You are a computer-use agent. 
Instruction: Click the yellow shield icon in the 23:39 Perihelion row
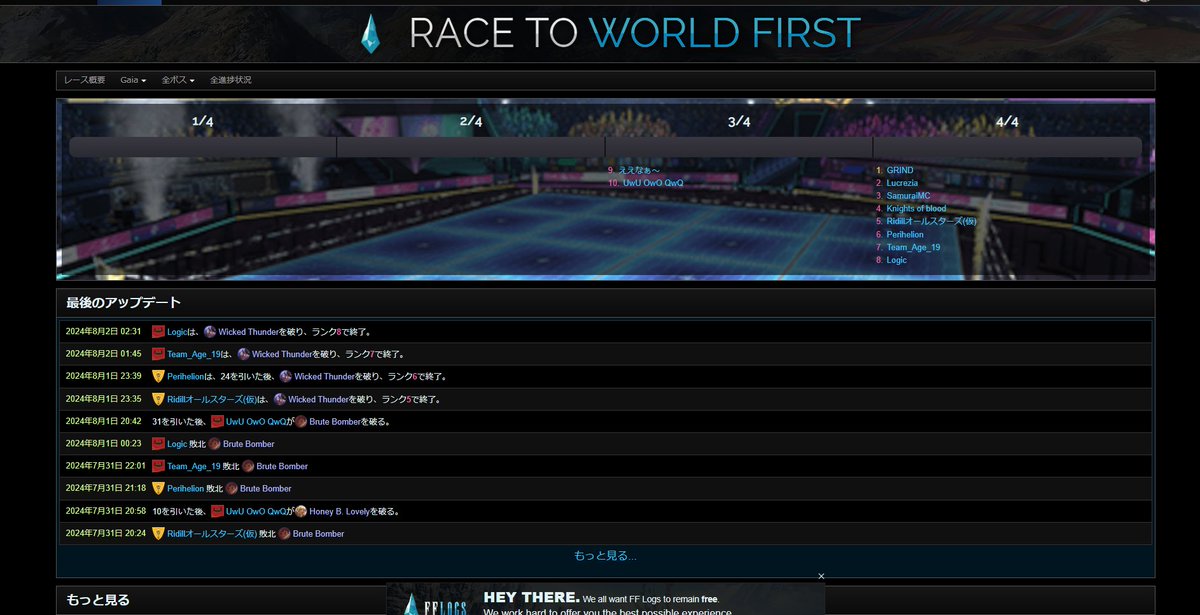(158, 376)
